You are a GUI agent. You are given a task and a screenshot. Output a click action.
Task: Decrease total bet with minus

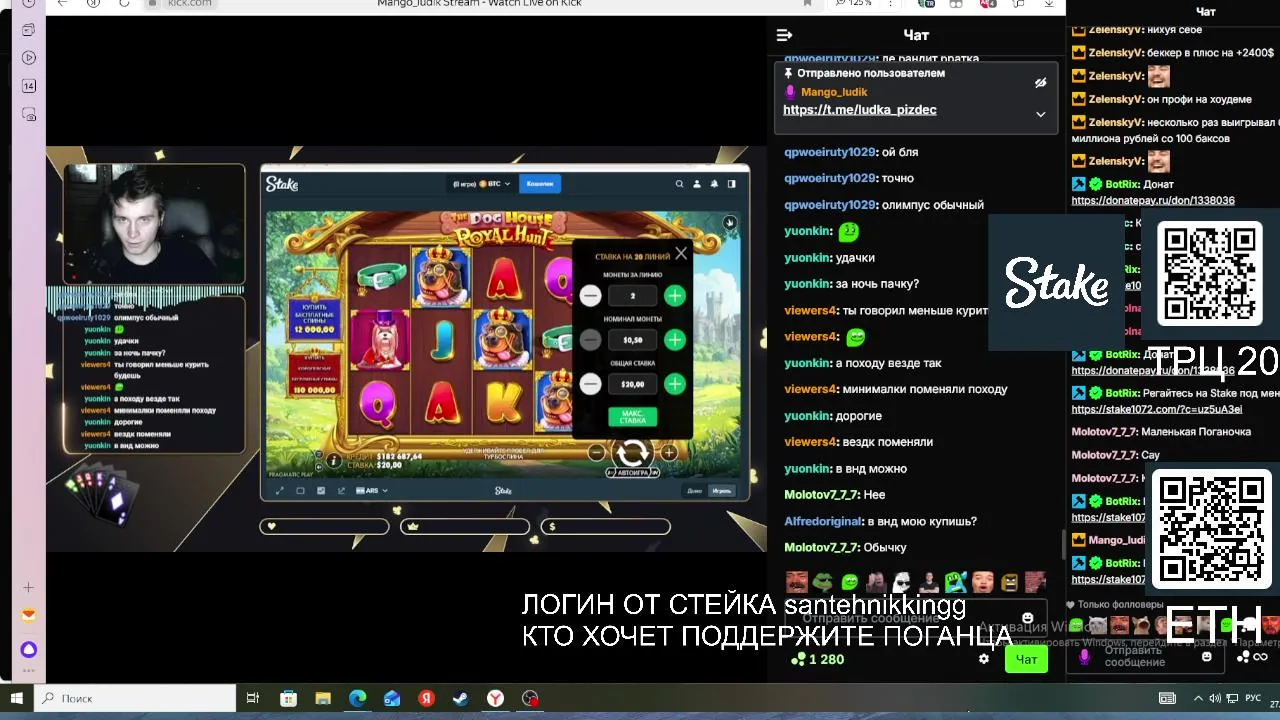pos(590,384)
